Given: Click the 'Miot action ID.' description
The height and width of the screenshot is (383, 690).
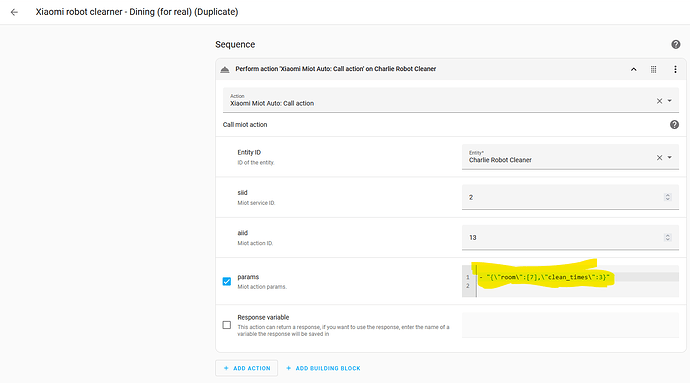Looking at the screenshot, I should (x=255, y=243).
